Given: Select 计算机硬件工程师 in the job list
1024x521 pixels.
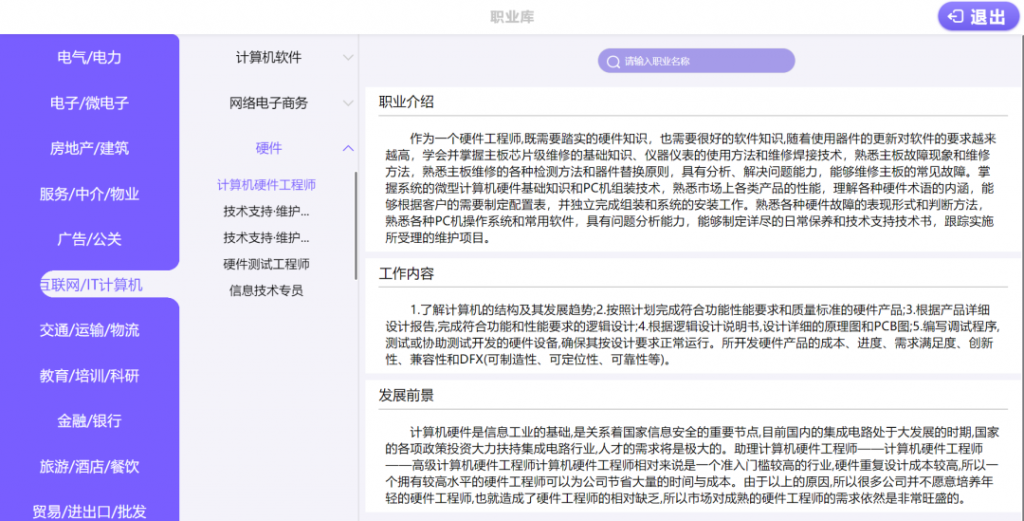Looking at the screenshot, I should [266, 185].
